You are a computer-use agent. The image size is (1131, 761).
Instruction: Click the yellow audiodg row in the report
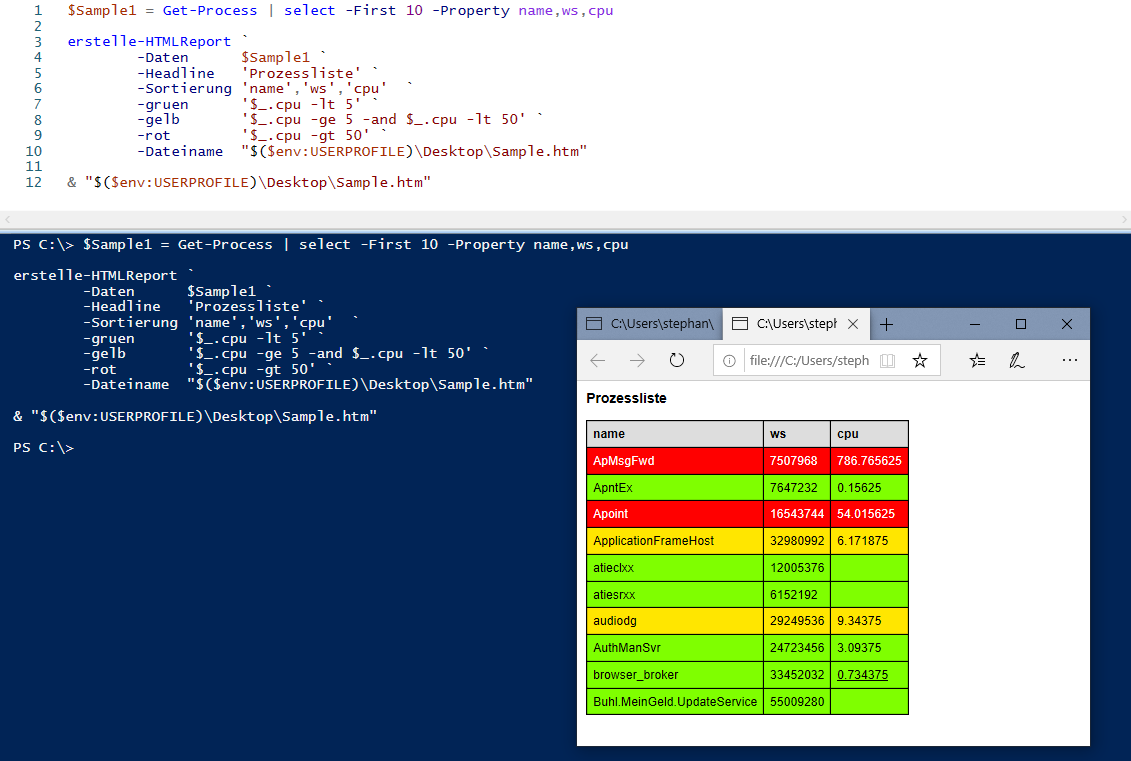click(672, 620)
